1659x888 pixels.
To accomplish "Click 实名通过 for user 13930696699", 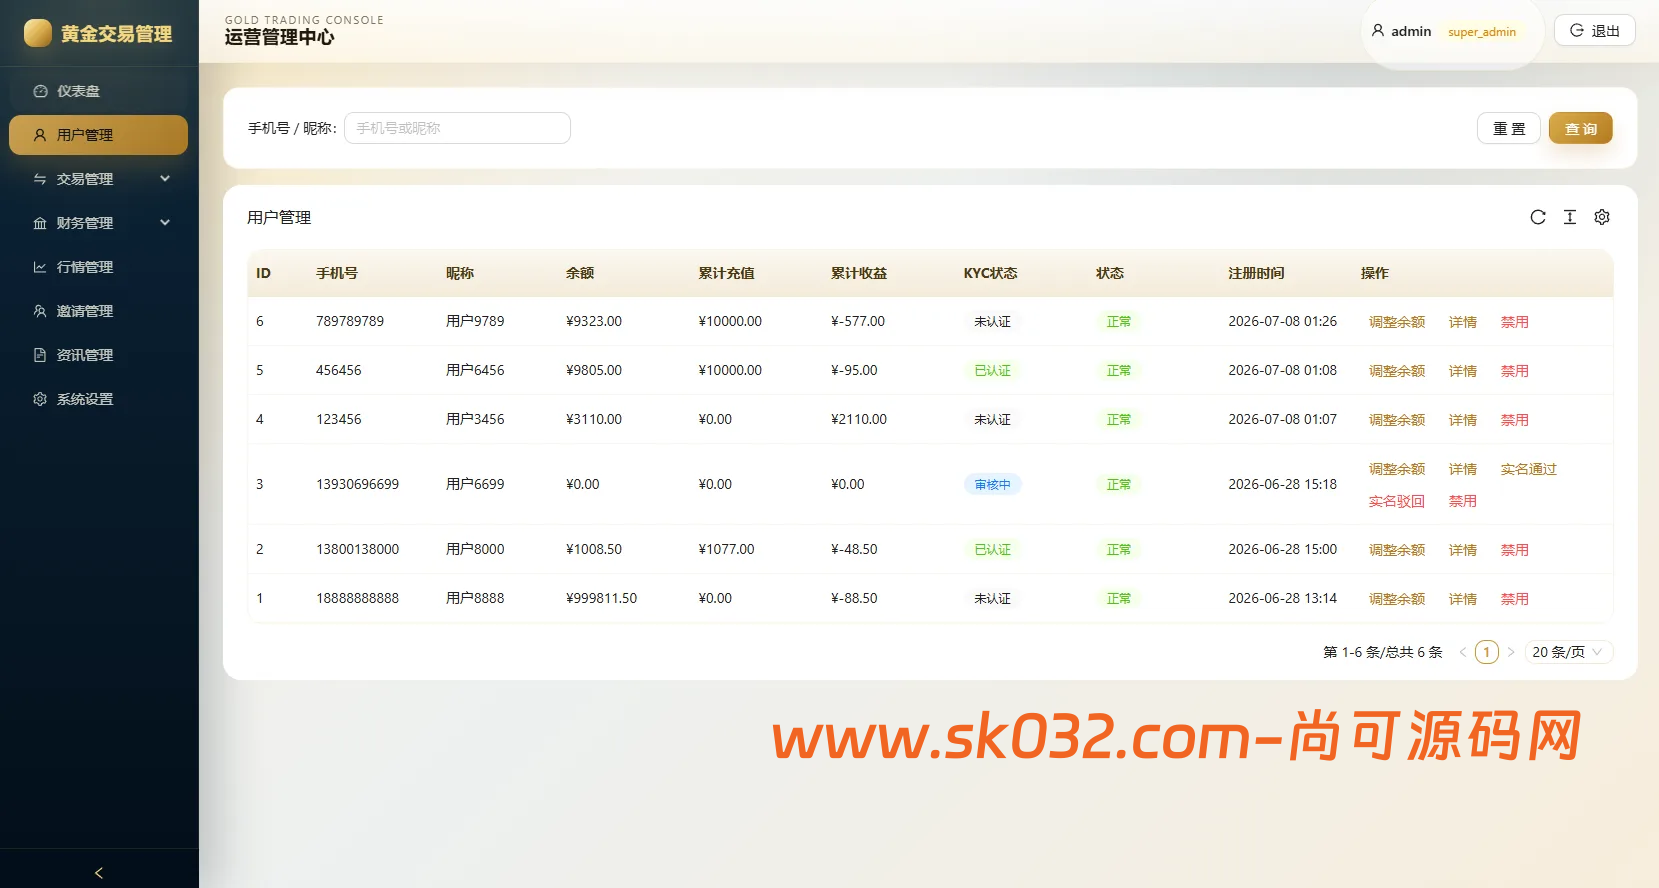I will (1528, 469).
